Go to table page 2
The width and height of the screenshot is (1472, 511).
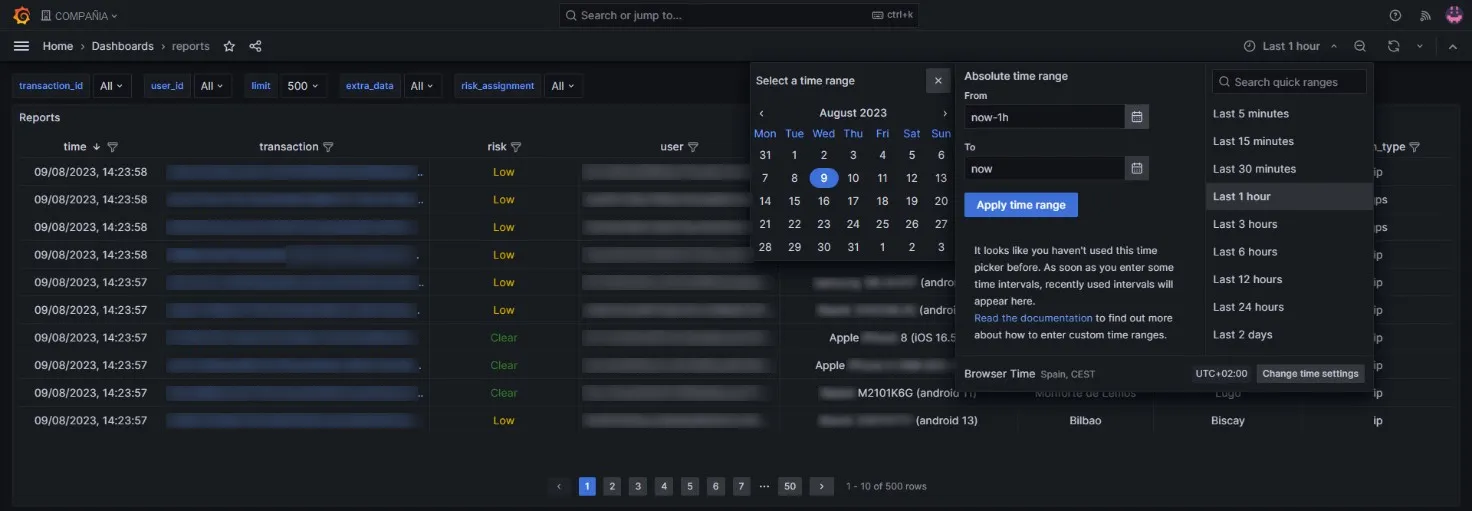pyautogui.click(x=613, y=486)
